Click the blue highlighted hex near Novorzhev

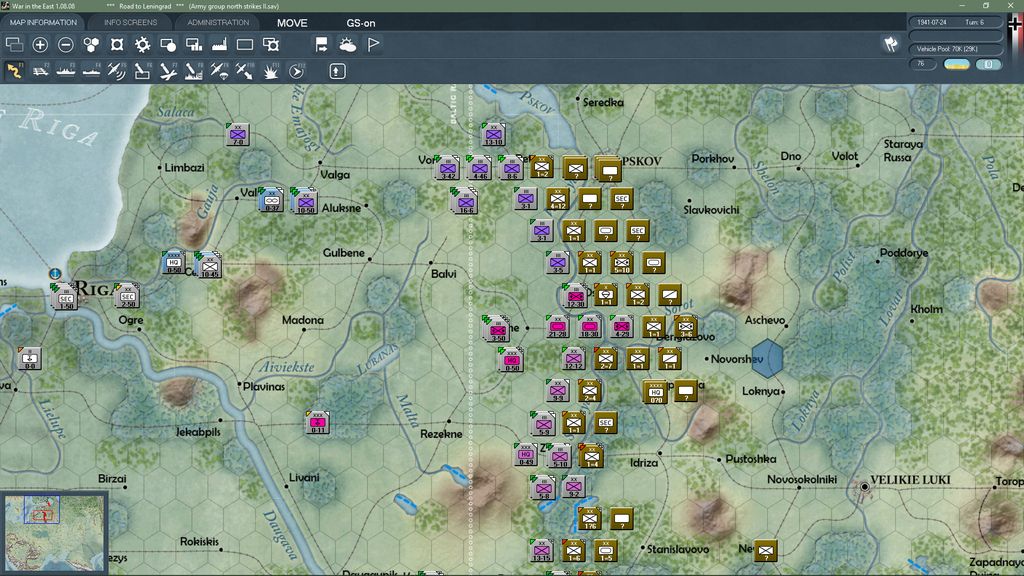(x=767, y=359)
